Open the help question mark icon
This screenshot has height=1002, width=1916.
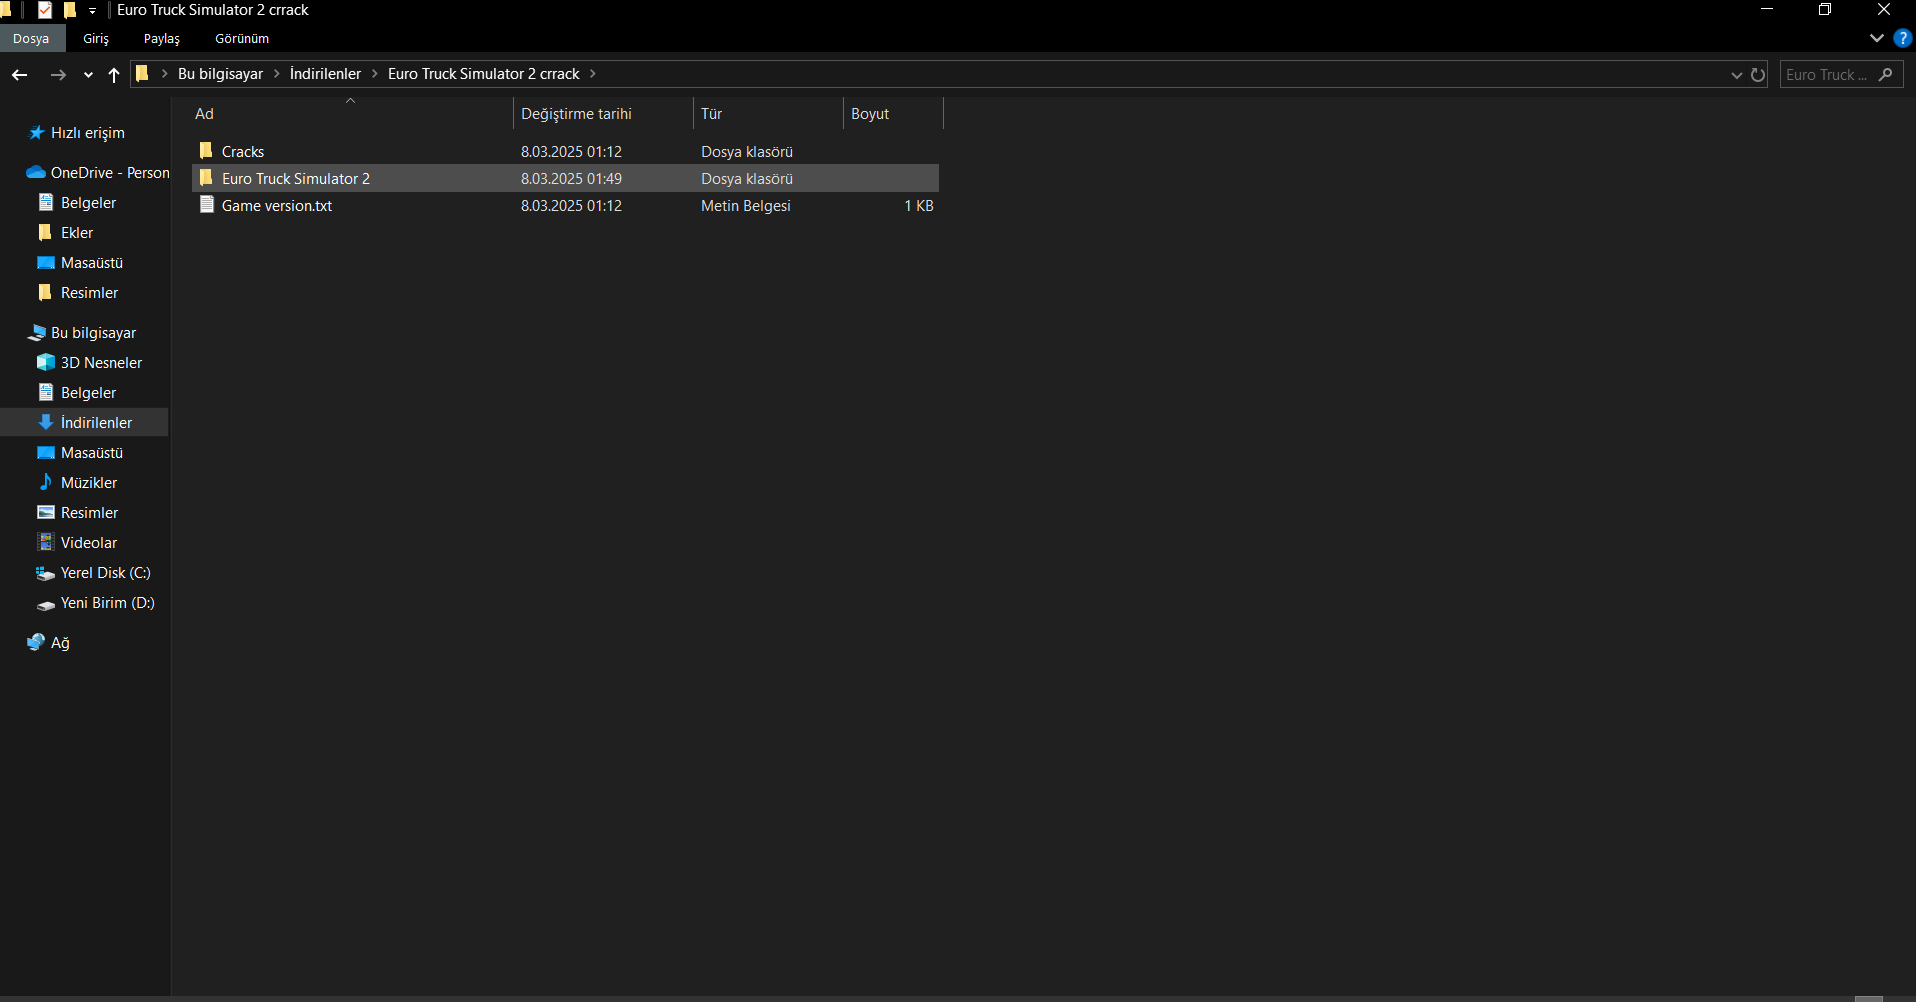click(1902, 38)
